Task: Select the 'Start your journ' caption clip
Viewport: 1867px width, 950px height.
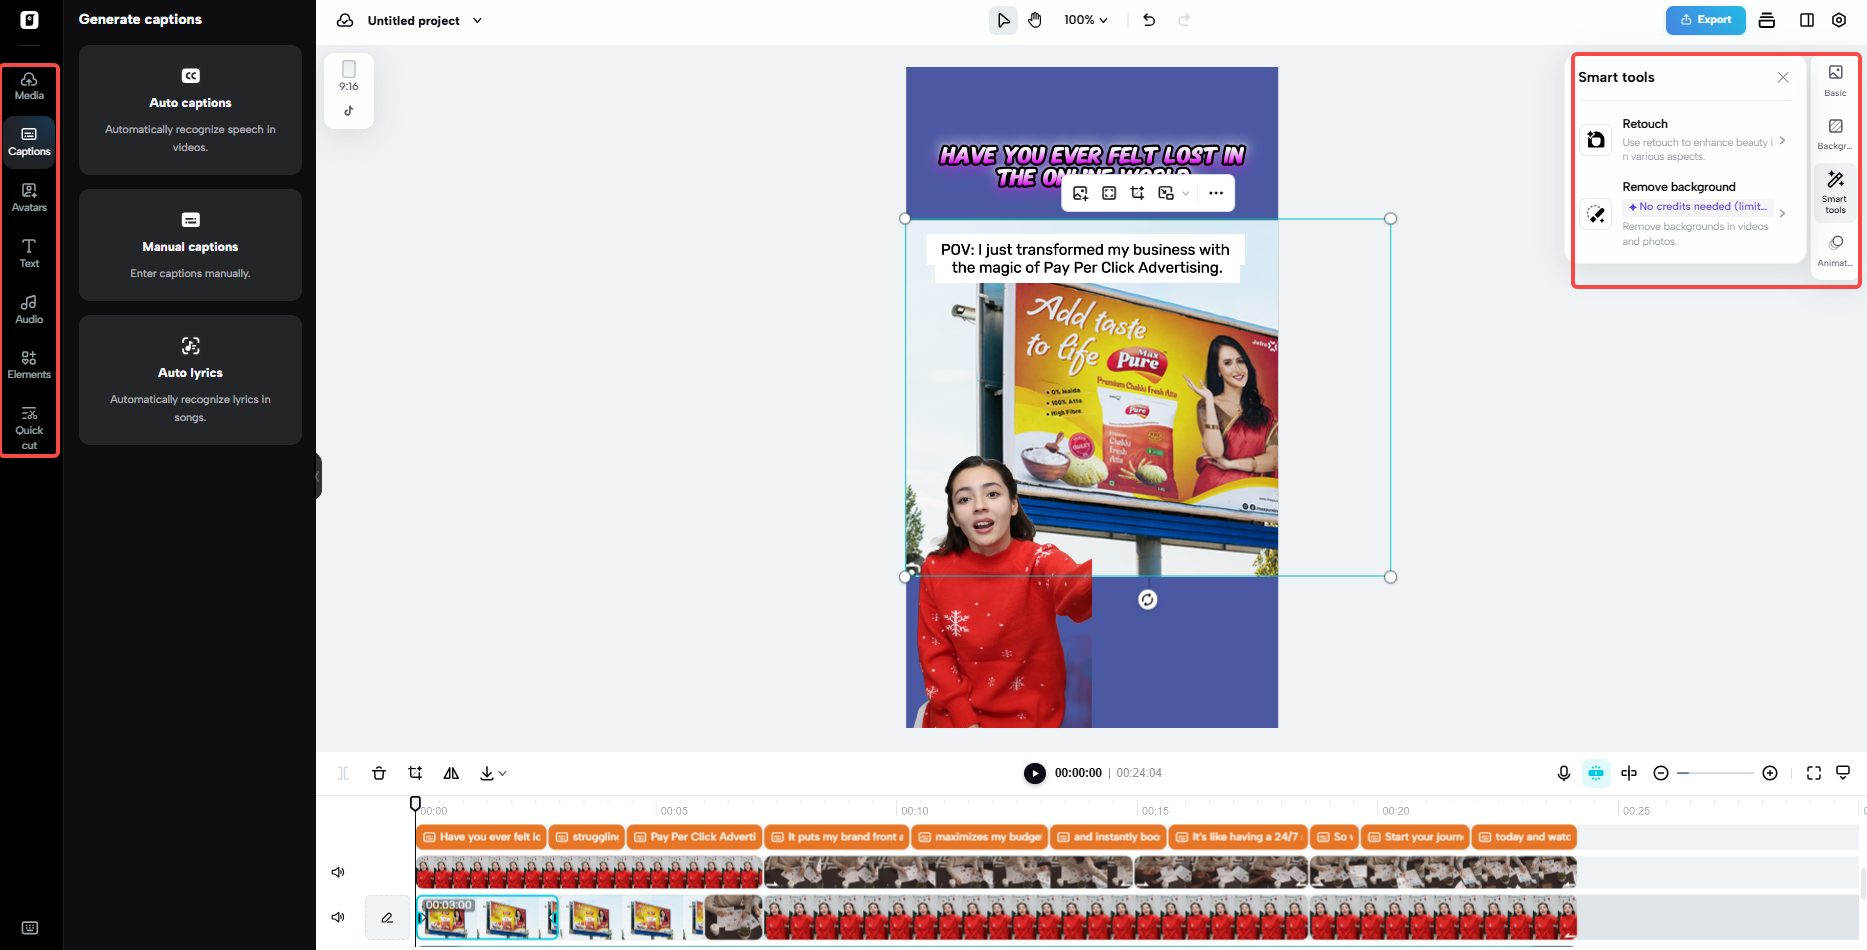Action: (x=1416, y=837)
